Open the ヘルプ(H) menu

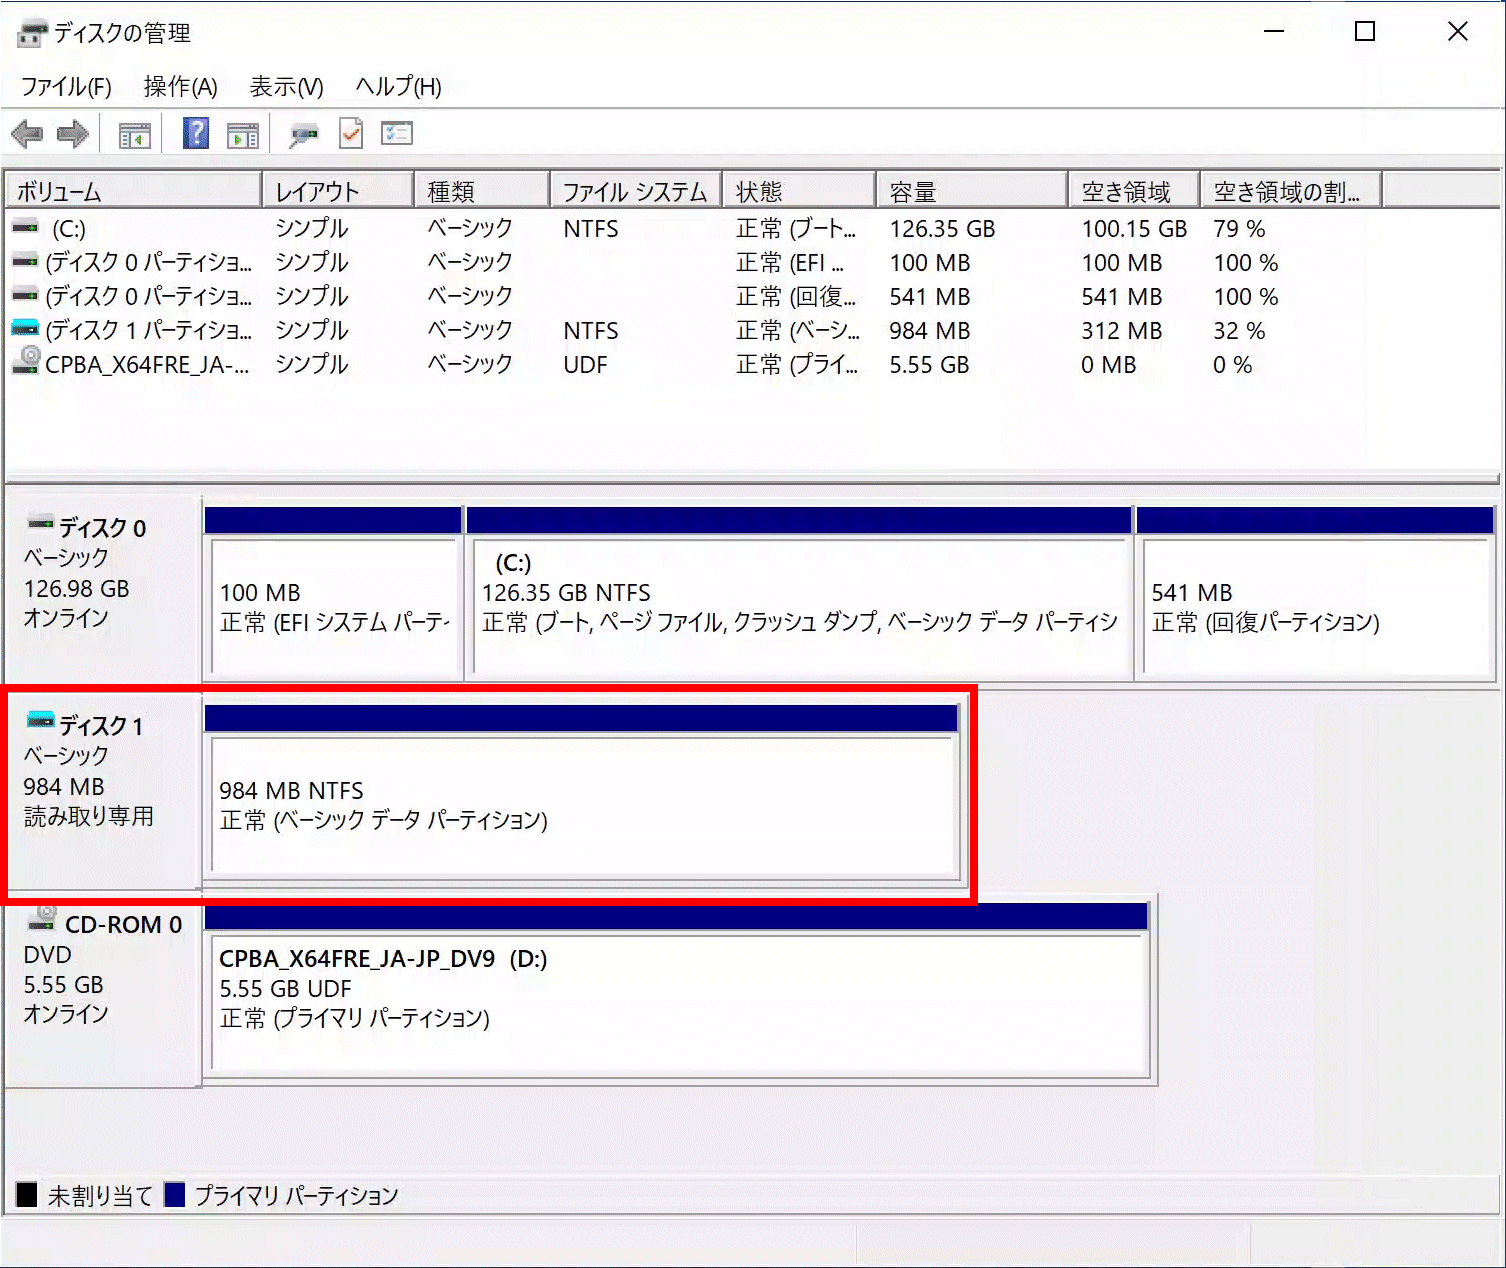point(398,87)
